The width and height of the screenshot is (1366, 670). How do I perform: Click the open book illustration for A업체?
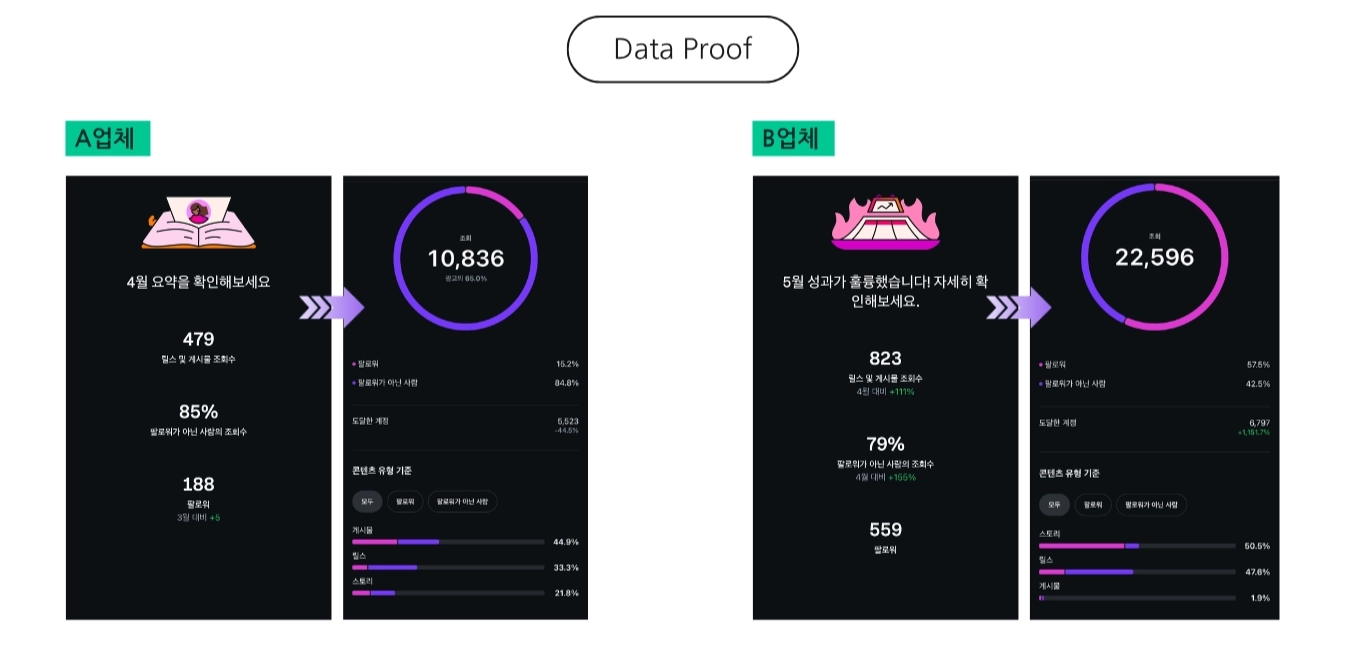pos(198,224)
